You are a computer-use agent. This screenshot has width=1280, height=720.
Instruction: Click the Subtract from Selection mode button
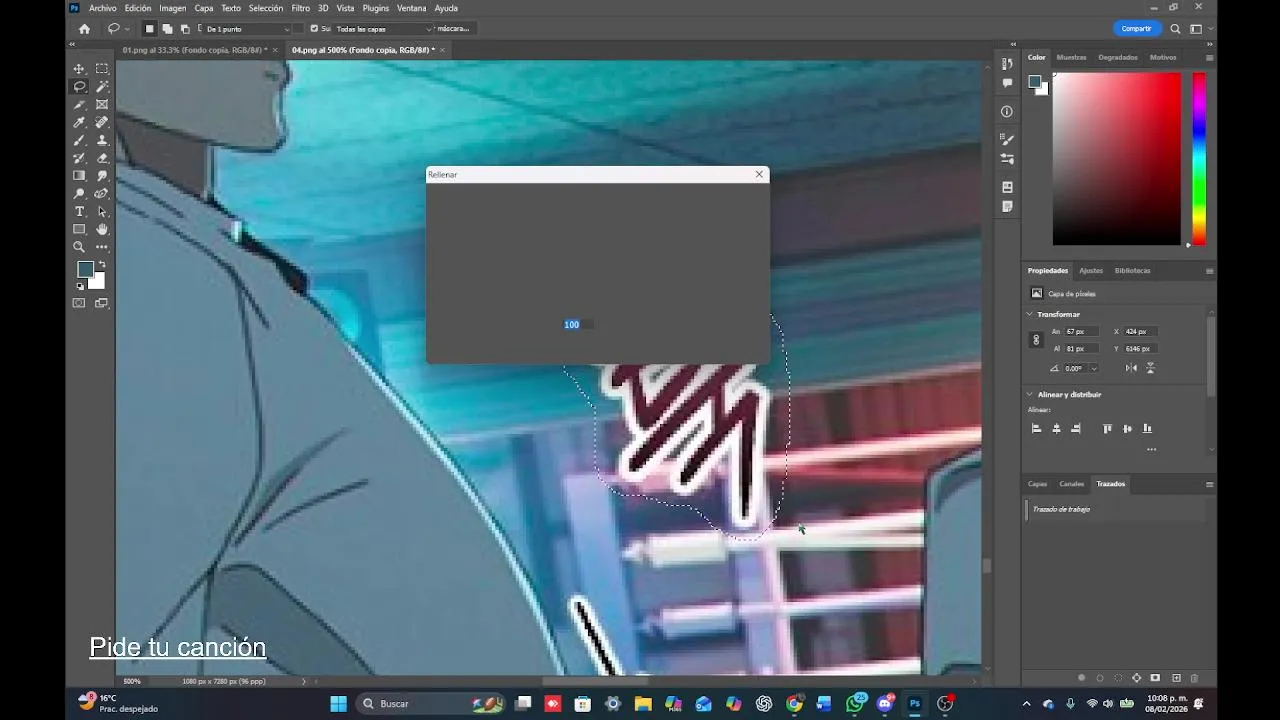click(185, 29)
